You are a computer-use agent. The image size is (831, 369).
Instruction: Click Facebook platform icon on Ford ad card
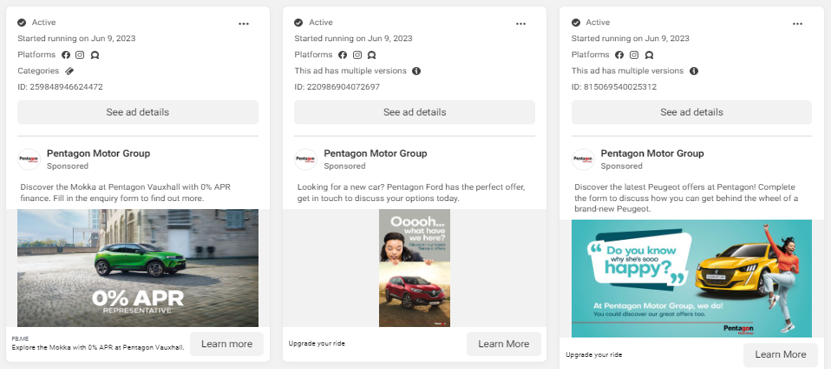click(343, 55)
